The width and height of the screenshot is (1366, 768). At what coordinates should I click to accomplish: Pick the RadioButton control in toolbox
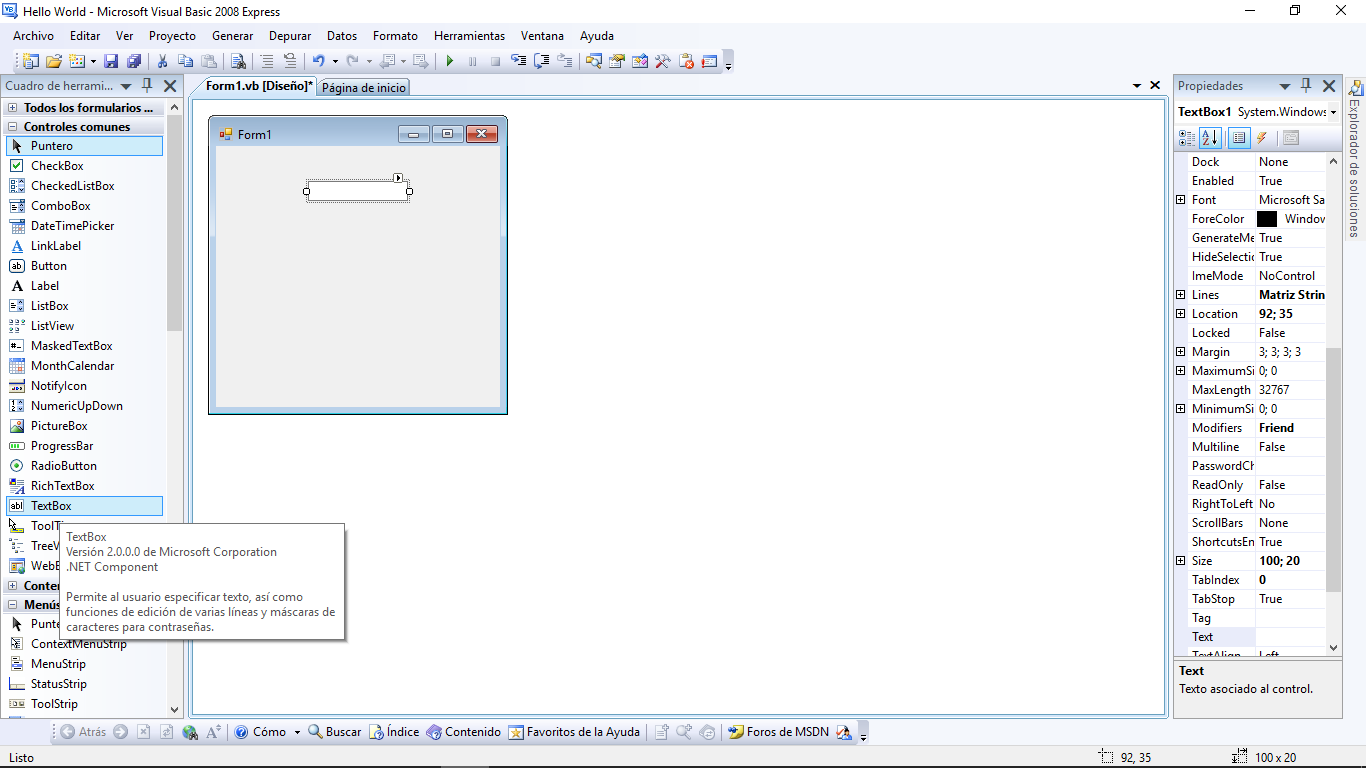point(84,466)
